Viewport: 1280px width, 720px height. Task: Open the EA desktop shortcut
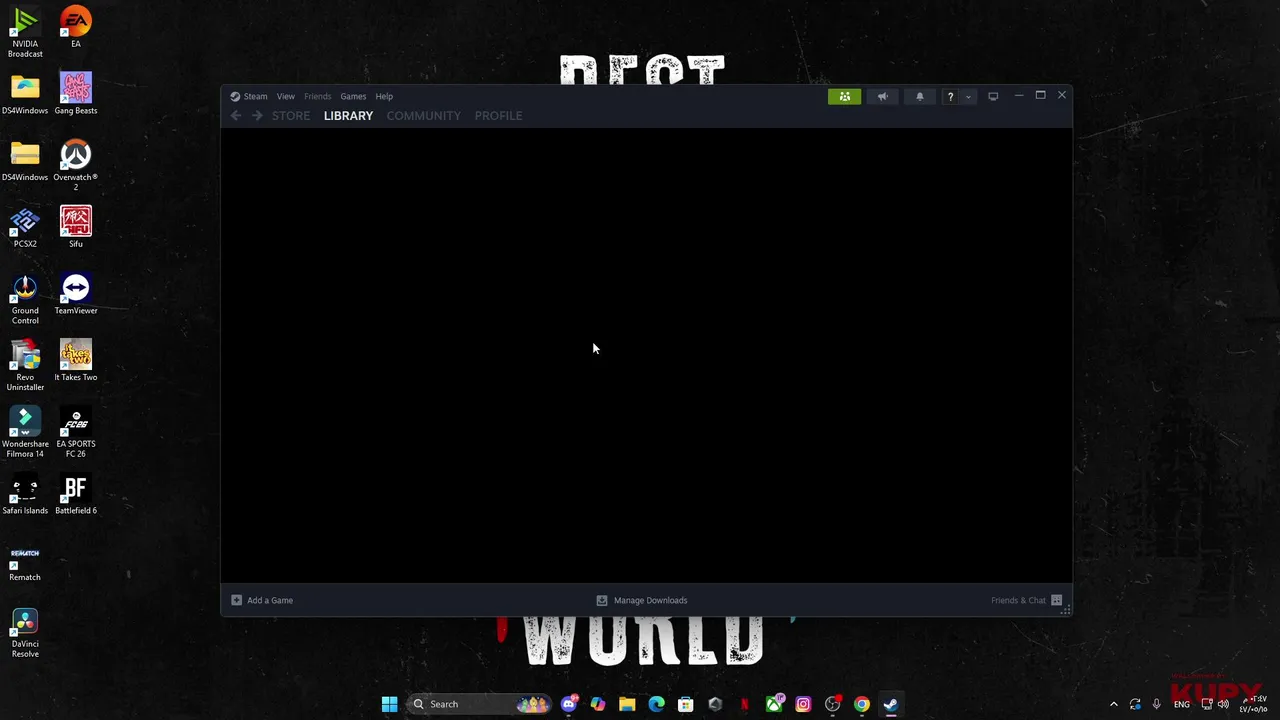click(75, 27)
